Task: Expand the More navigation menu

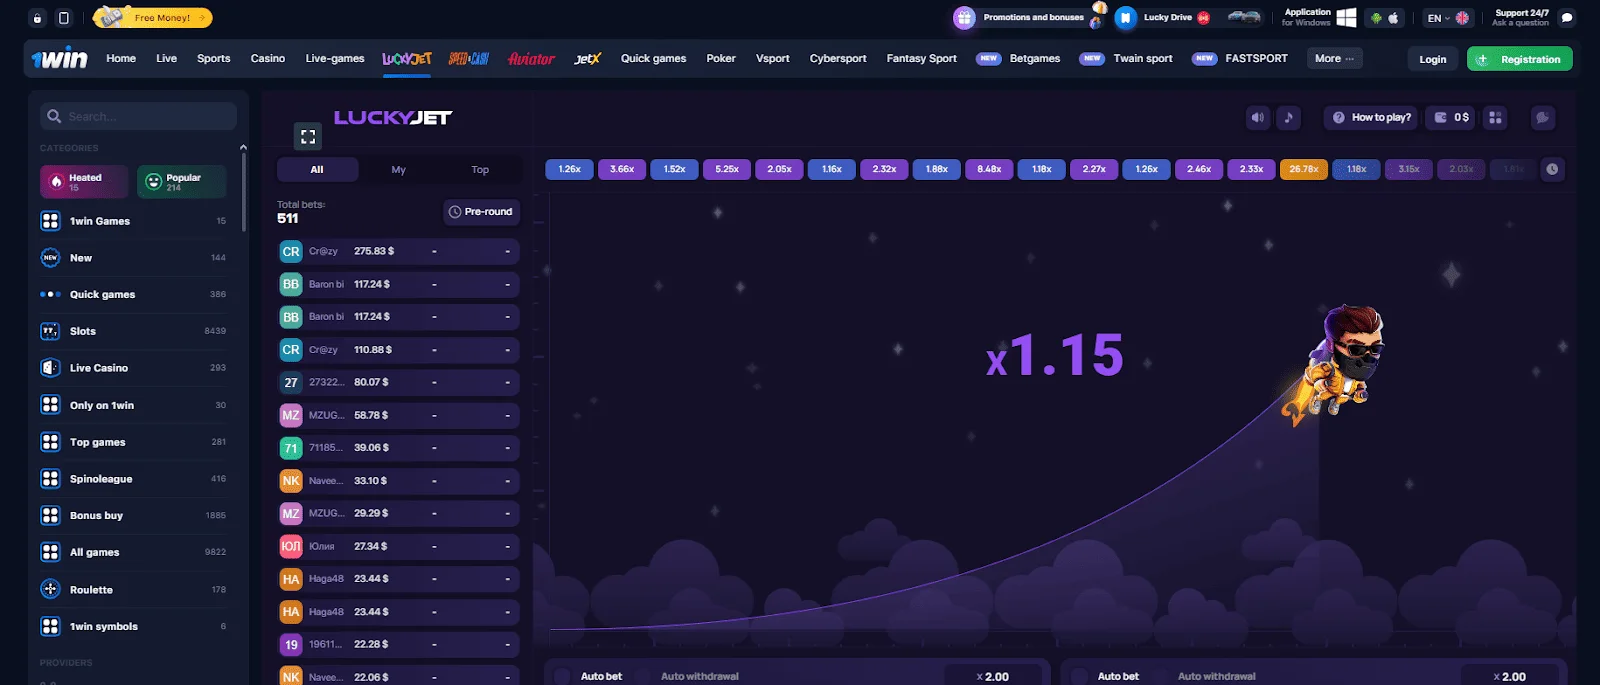Action: click(1334, 59)
